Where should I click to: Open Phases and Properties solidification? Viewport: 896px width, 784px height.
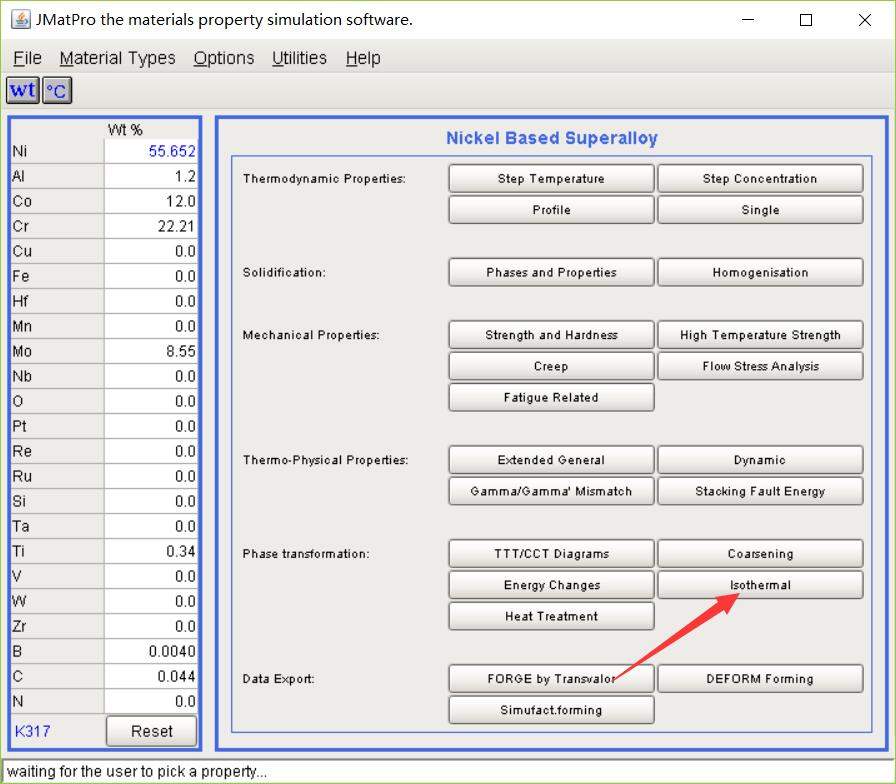(551, 272)
